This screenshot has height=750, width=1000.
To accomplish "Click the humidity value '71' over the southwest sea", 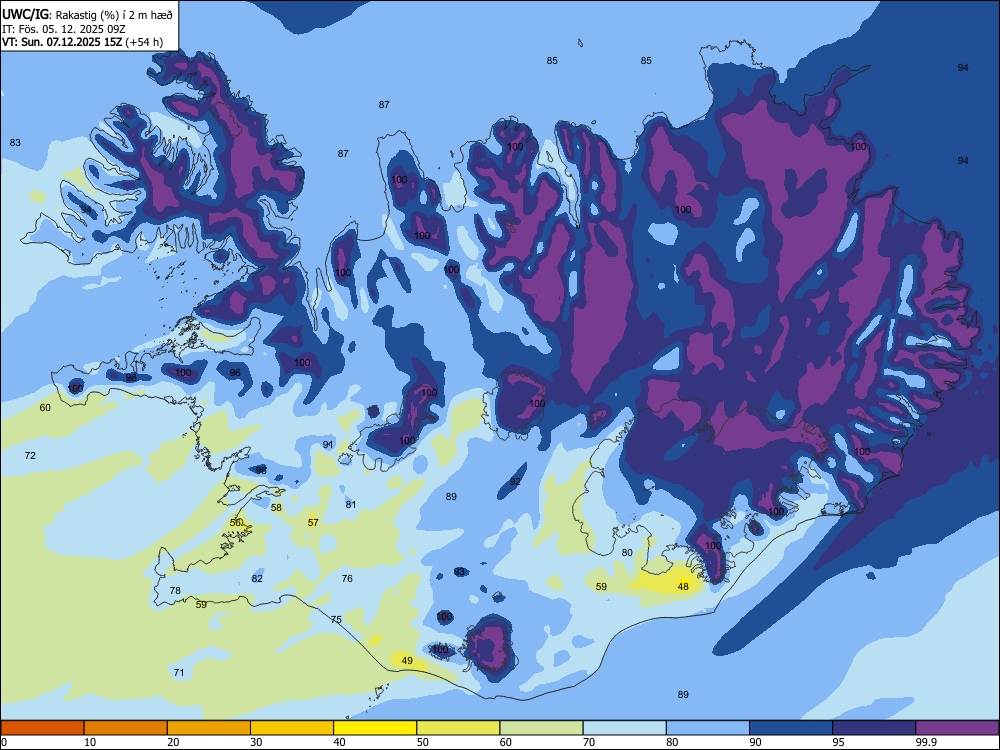I will [x=179, y=672].
